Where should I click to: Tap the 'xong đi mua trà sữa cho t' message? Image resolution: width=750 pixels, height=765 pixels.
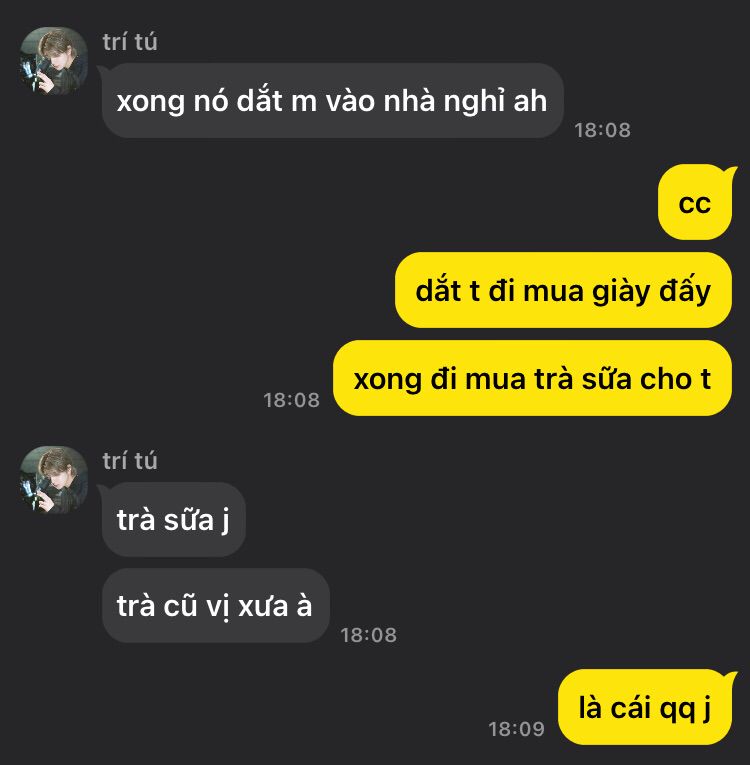(532, 378)
